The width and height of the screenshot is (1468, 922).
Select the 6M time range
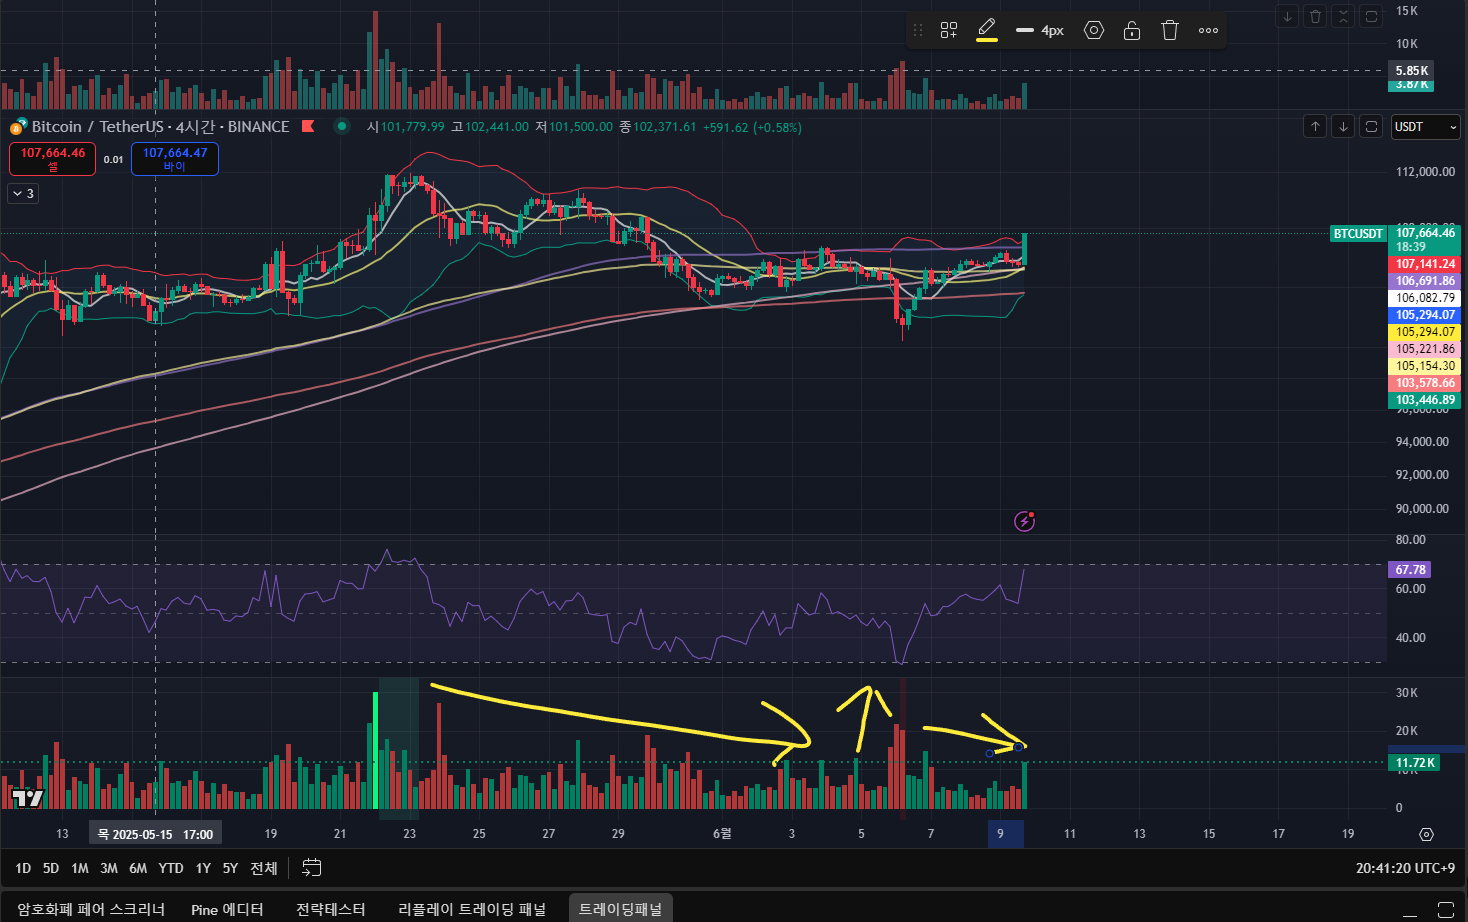click(138, 868)
